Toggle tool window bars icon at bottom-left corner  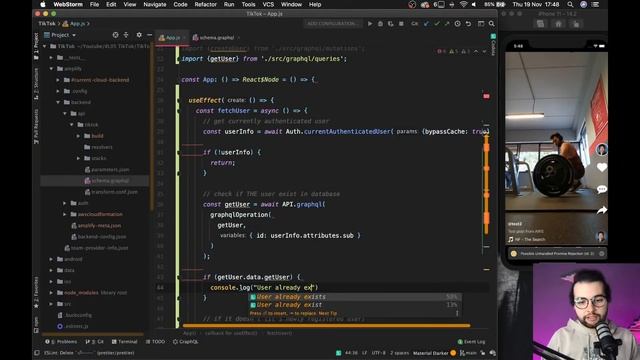coord(37,353)
